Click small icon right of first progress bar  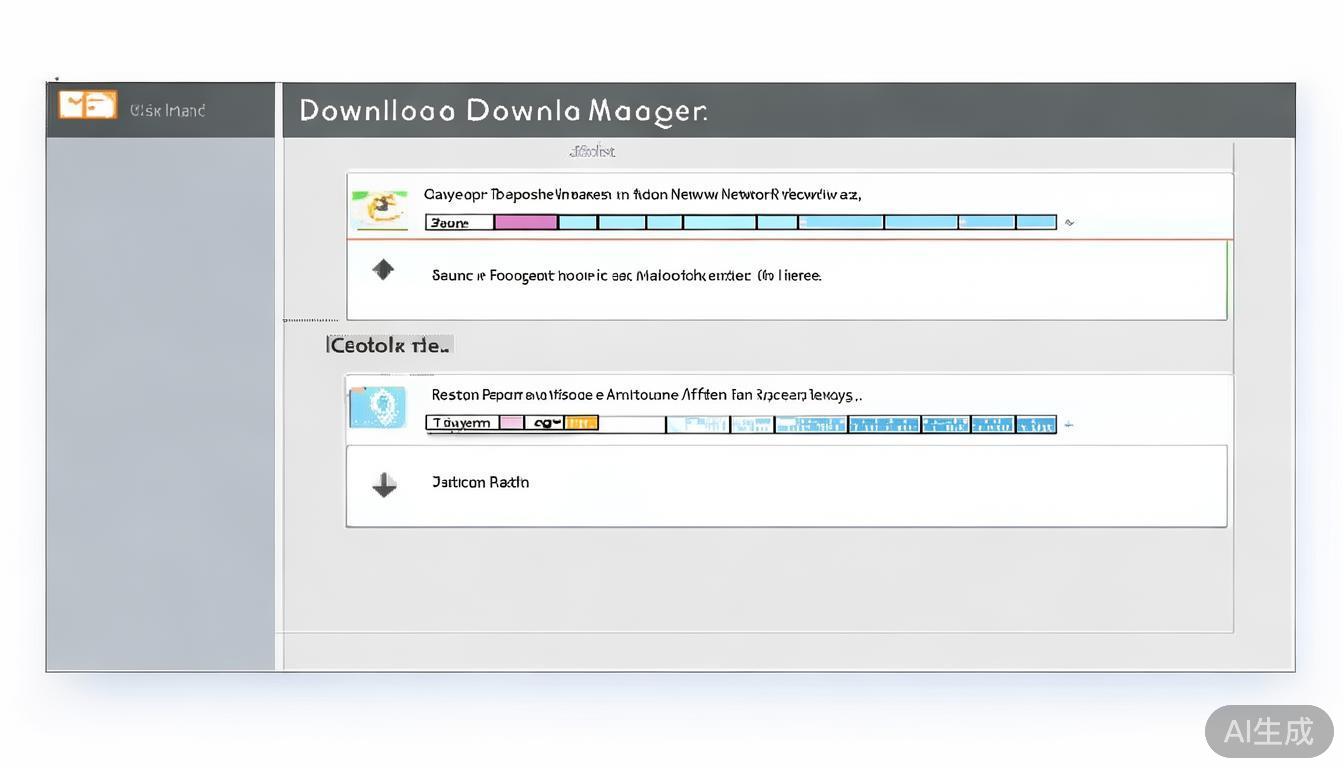[x=1069, y=223]
